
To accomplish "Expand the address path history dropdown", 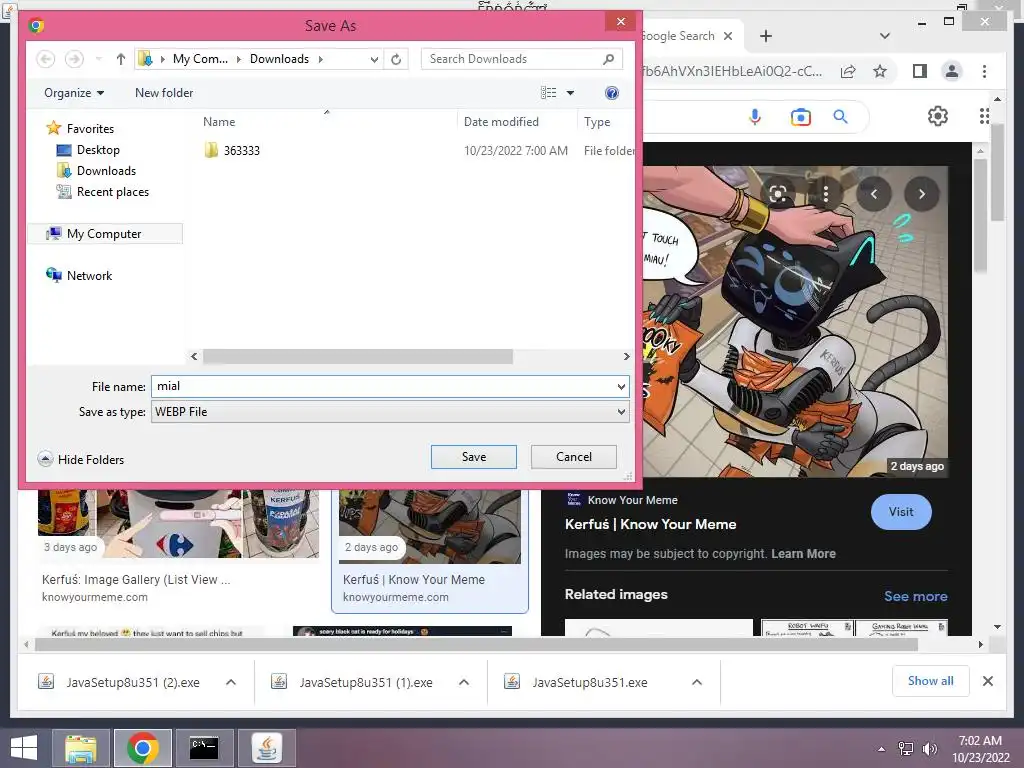I will coord(374,59).
